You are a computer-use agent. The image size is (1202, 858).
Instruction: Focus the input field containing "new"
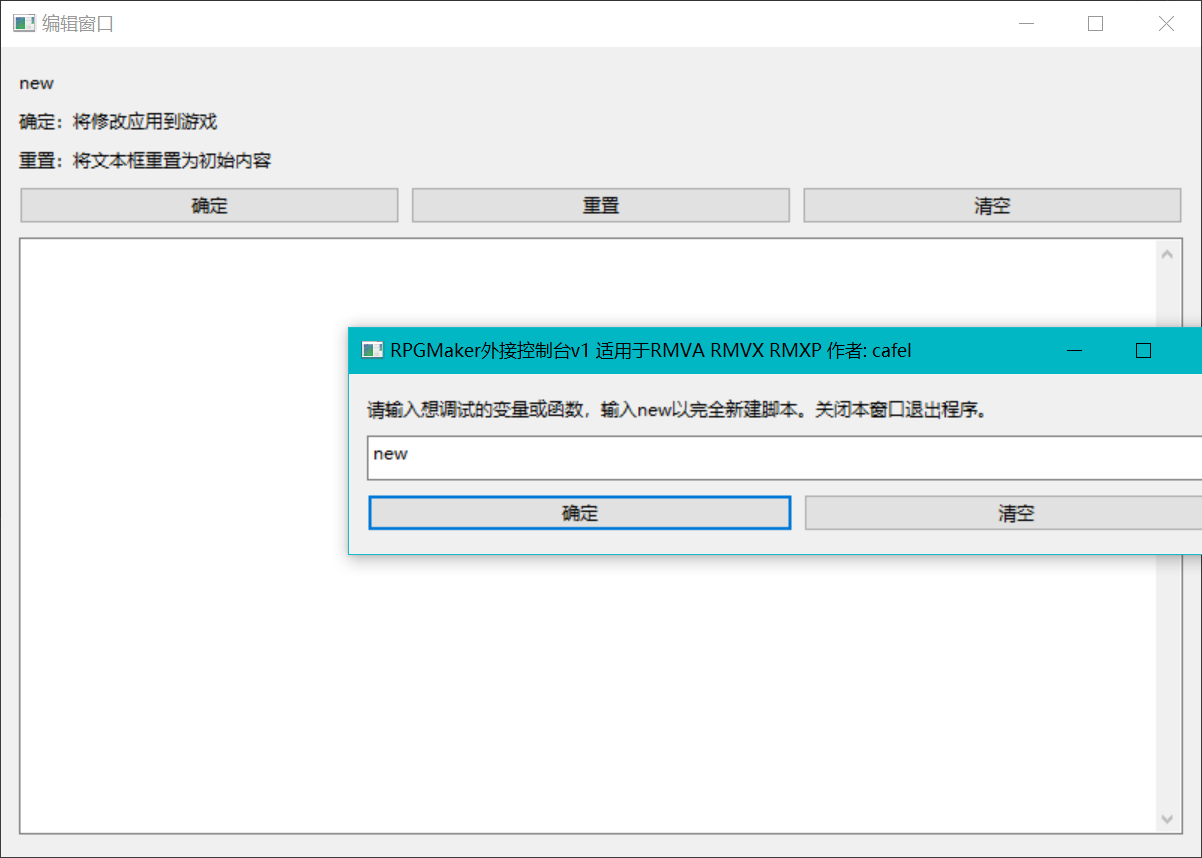point(784,458)
